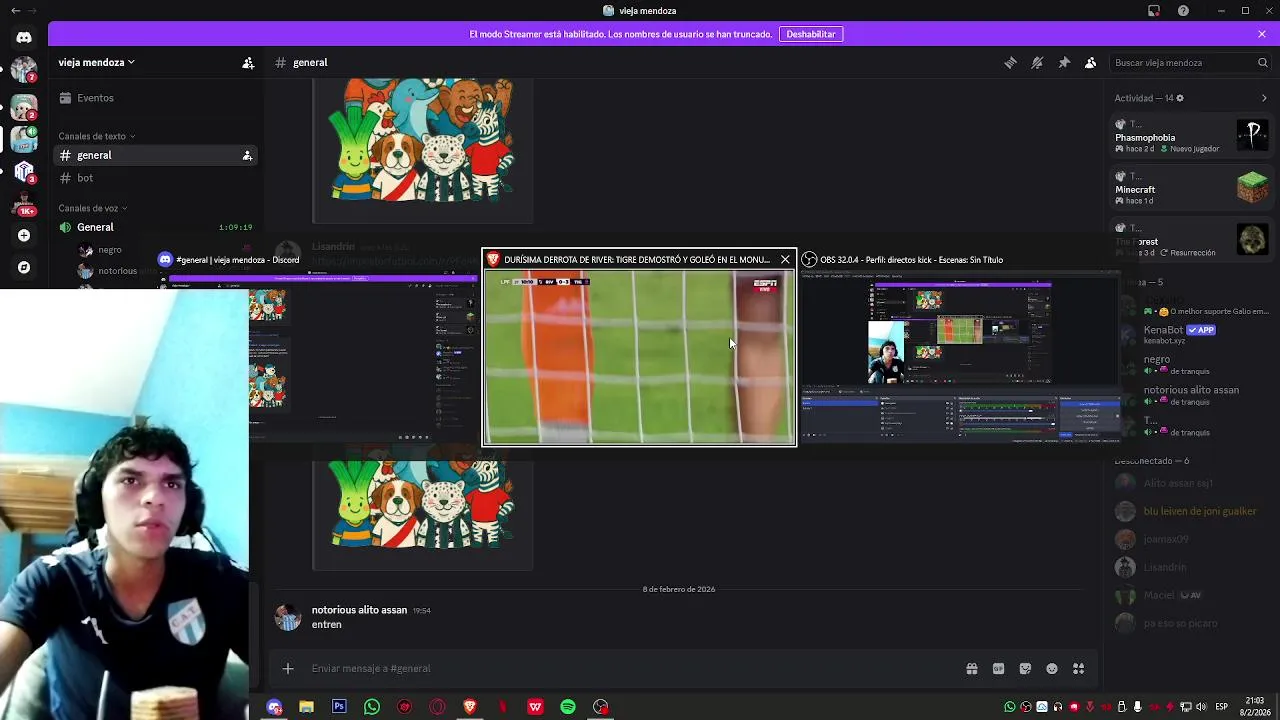This screenshot has width=1280, height=720.
Task: Open WhatsApp from the taskbar
Action: click(x=372, y=707)
